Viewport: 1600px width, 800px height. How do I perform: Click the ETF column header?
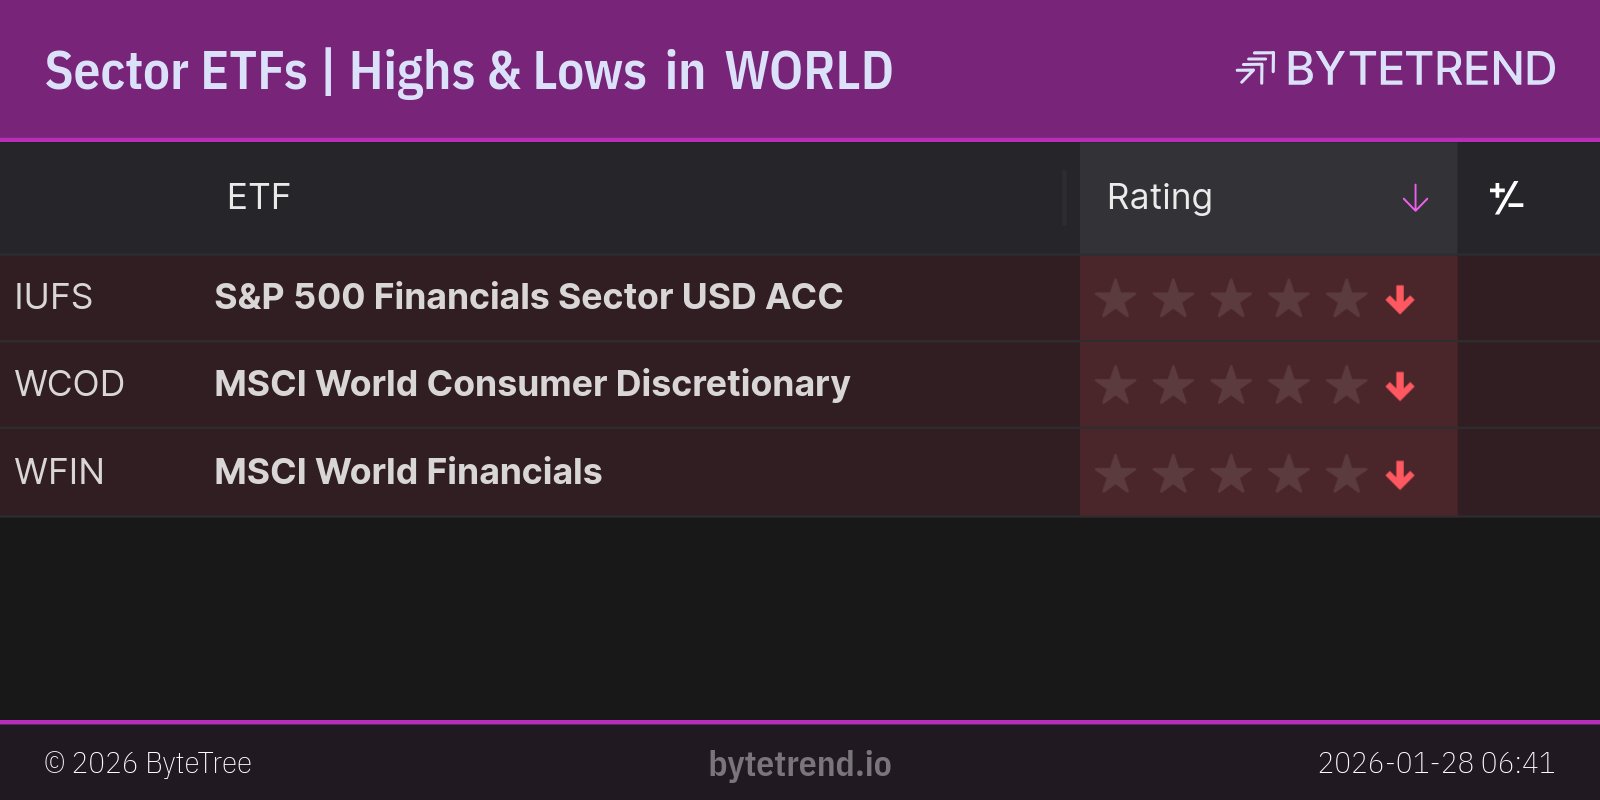click(x=258, y=197)
